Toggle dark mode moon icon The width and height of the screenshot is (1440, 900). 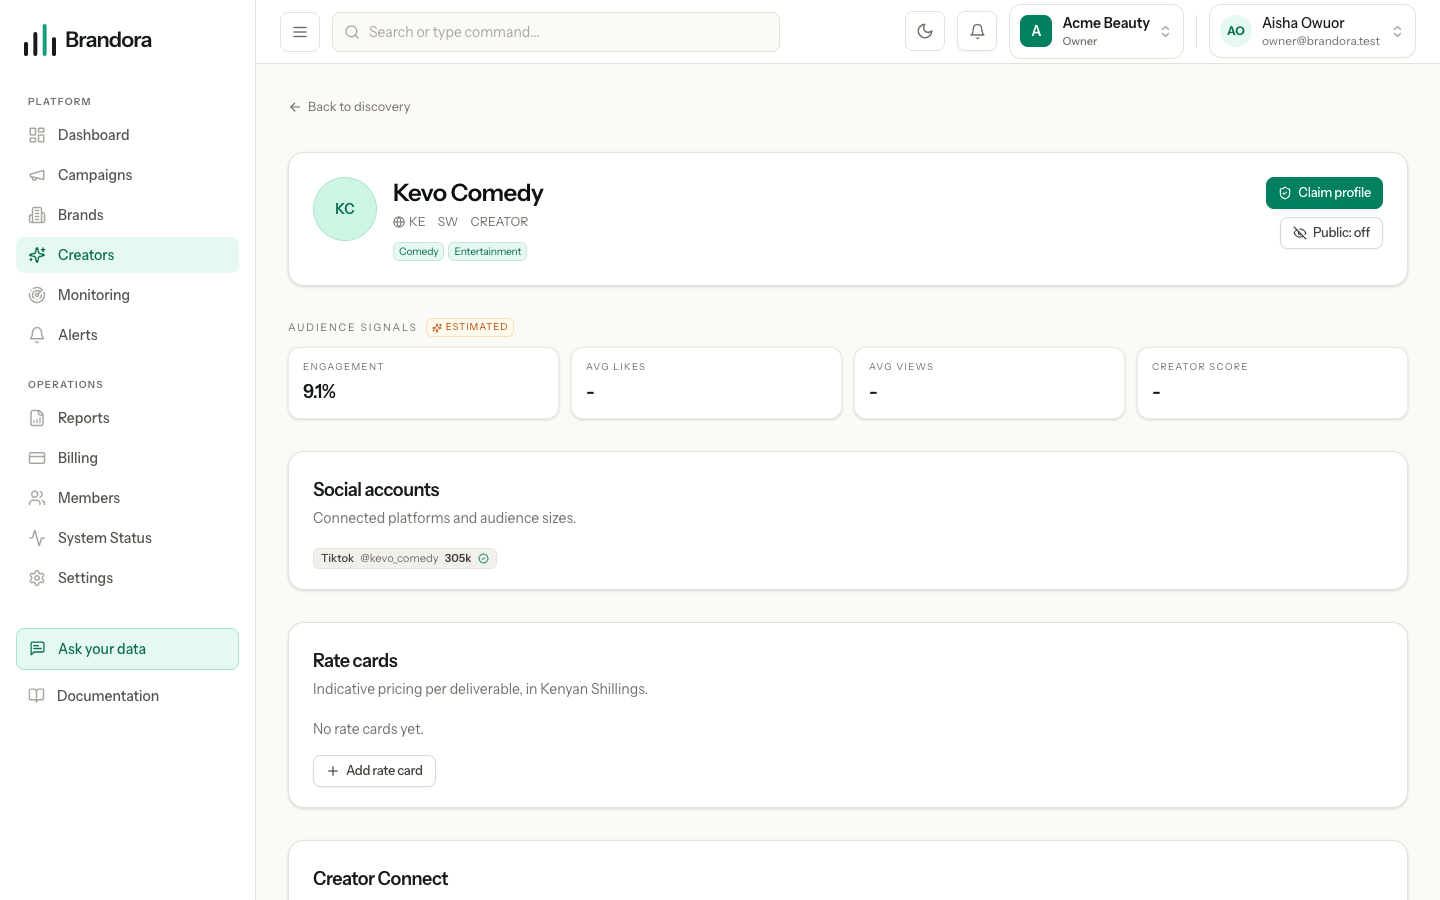pyautogui.click(x=925, y=31)
